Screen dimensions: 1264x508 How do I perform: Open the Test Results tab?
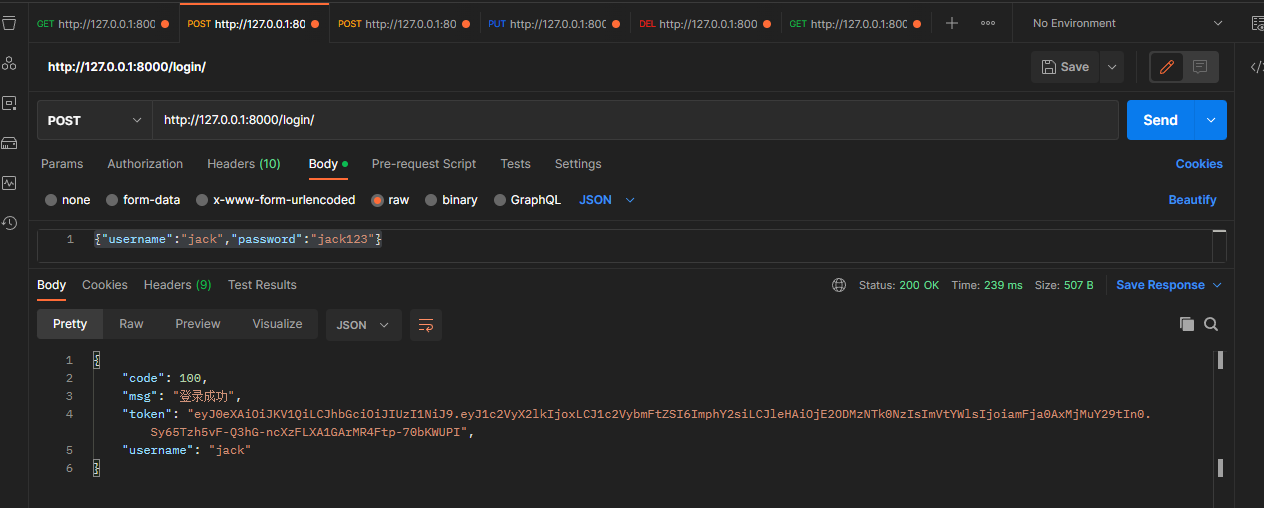[262, 285]
